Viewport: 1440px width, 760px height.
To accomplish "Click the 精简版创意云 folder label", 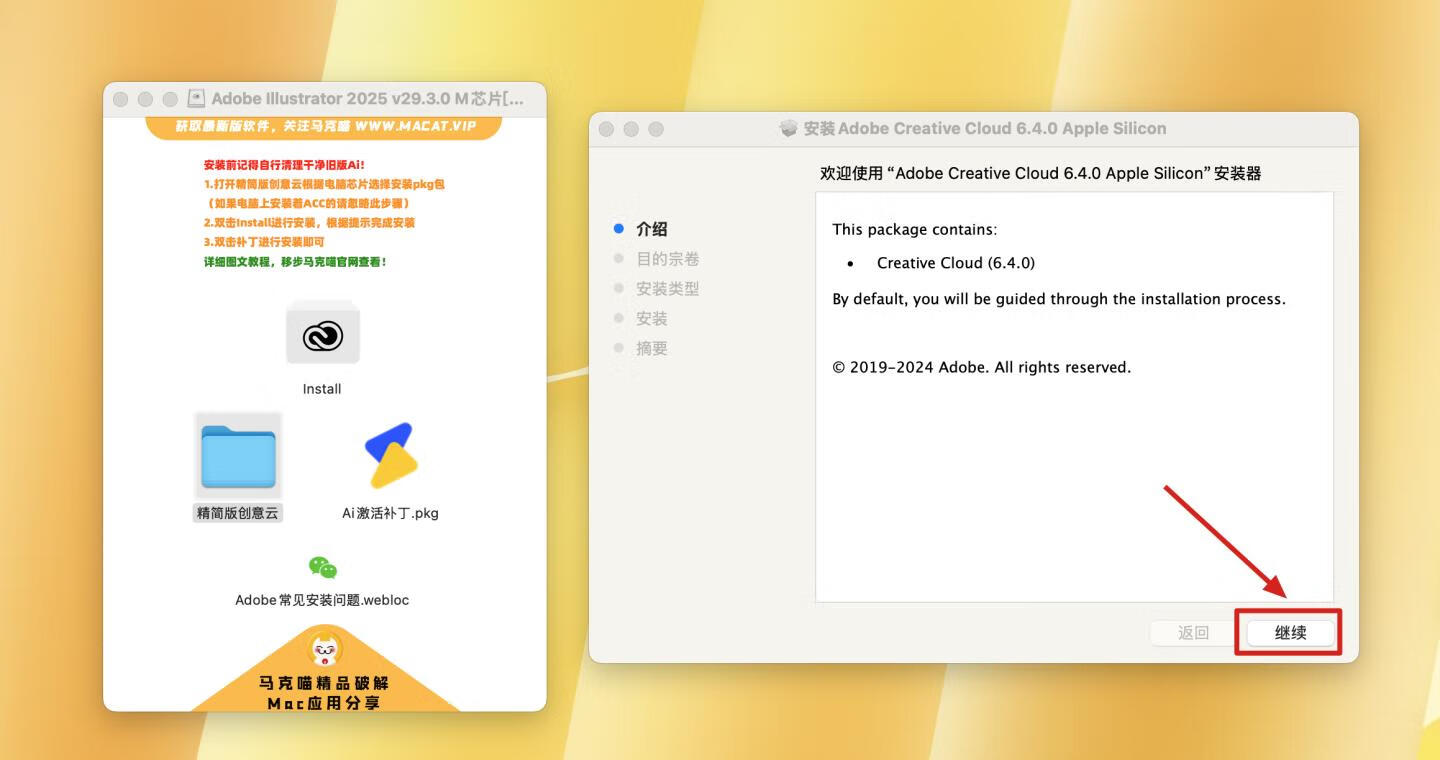I will click(x=238, y=513).
